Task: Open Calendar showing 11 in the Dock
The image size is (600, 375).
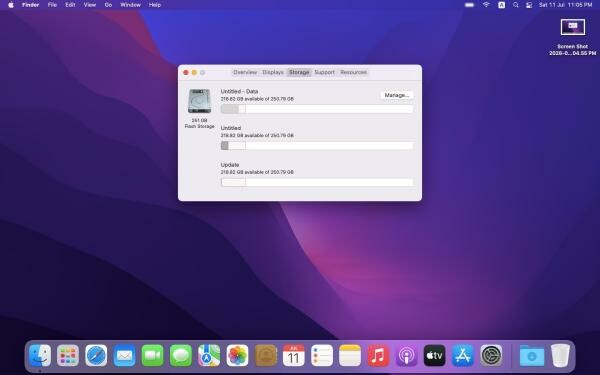Action: (x=293, y=355)
